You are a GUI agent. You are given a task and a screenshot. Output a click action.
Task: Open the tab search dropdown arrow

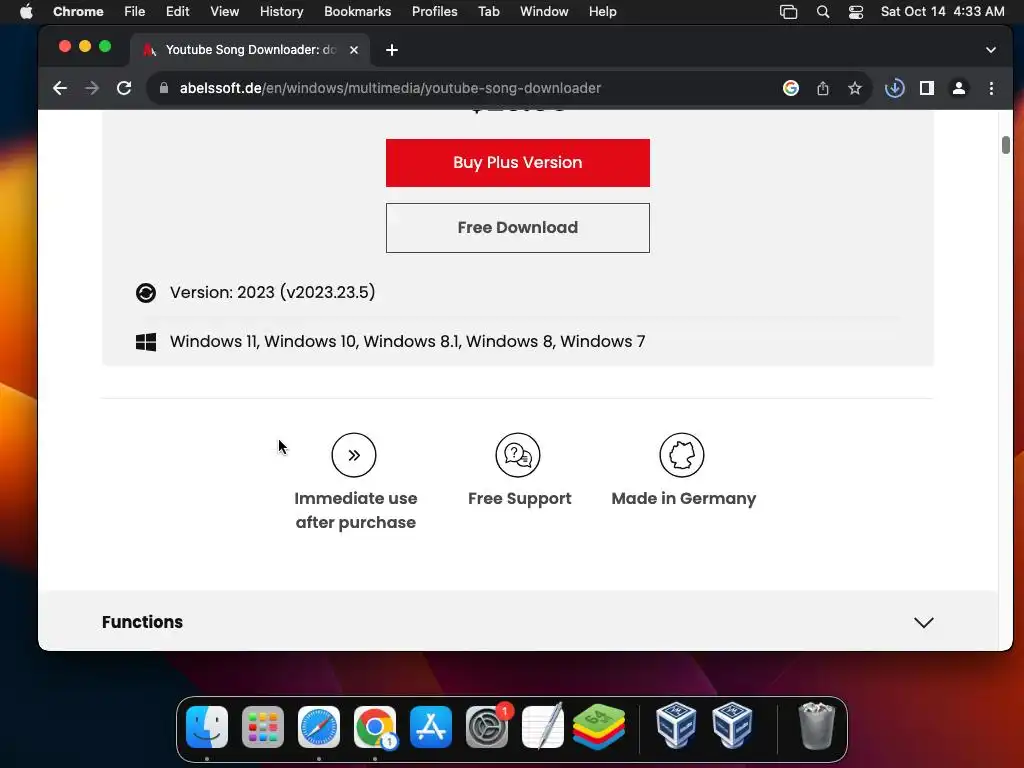[991, 50]
